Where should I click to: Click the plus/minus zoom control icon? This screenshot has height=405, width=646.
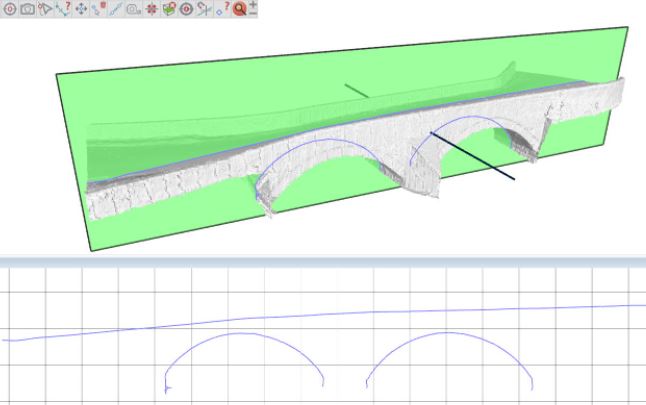pos(253,8)
